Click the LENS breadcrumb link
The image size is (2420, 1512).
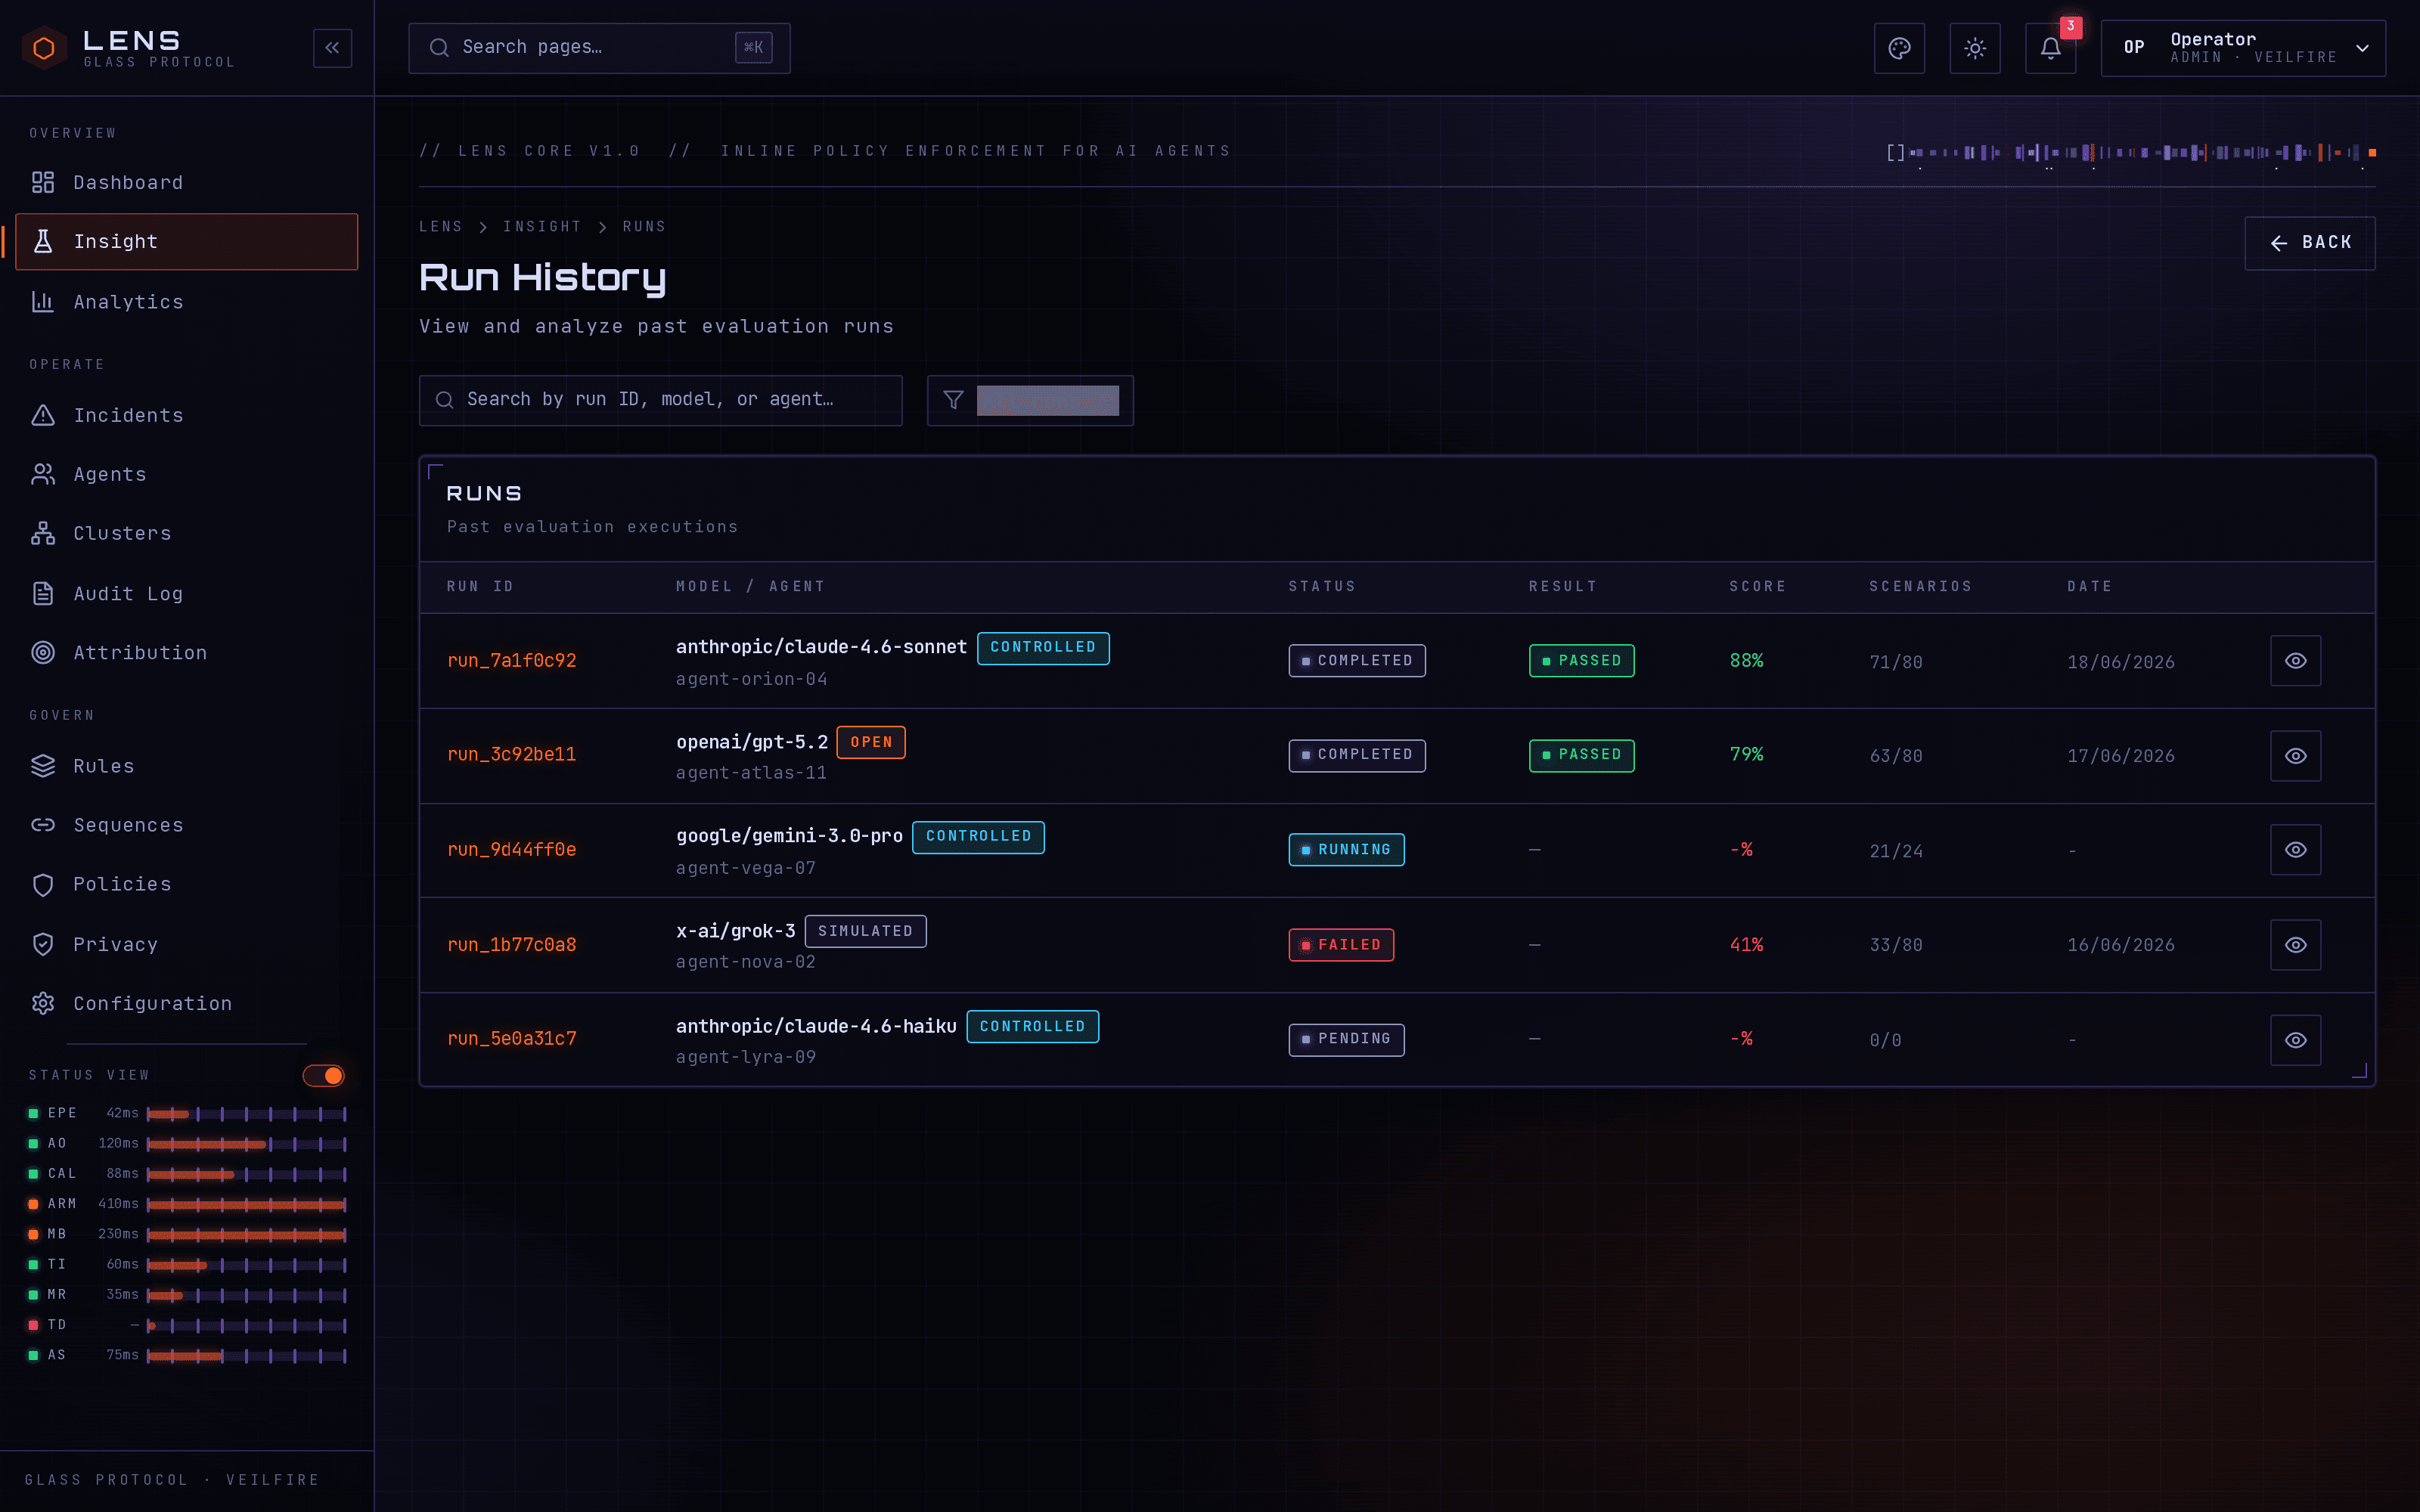click(441, 227)
